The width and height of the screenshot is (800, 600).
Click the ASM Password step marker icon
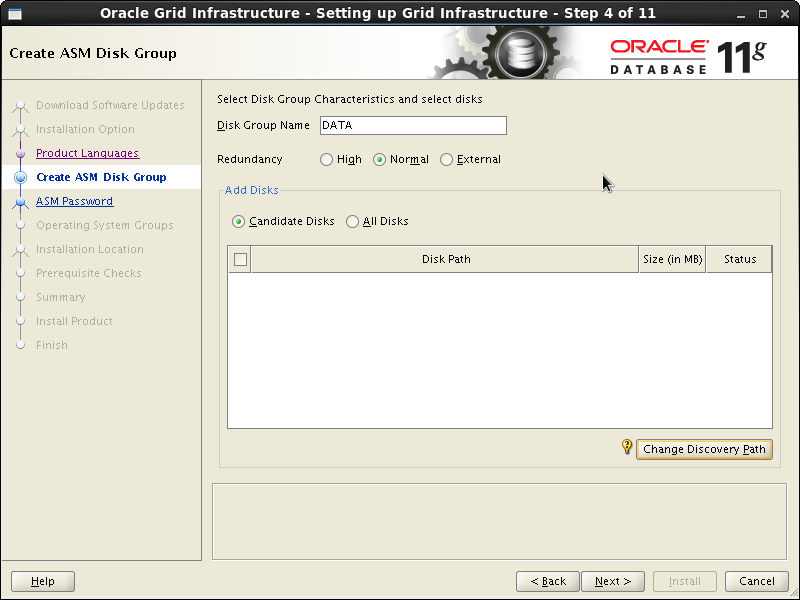pyautogui.click(x=20, y=202)
